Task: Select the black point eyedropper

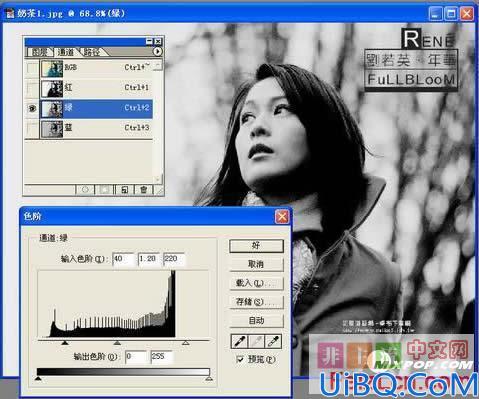Action: point(240,341)
